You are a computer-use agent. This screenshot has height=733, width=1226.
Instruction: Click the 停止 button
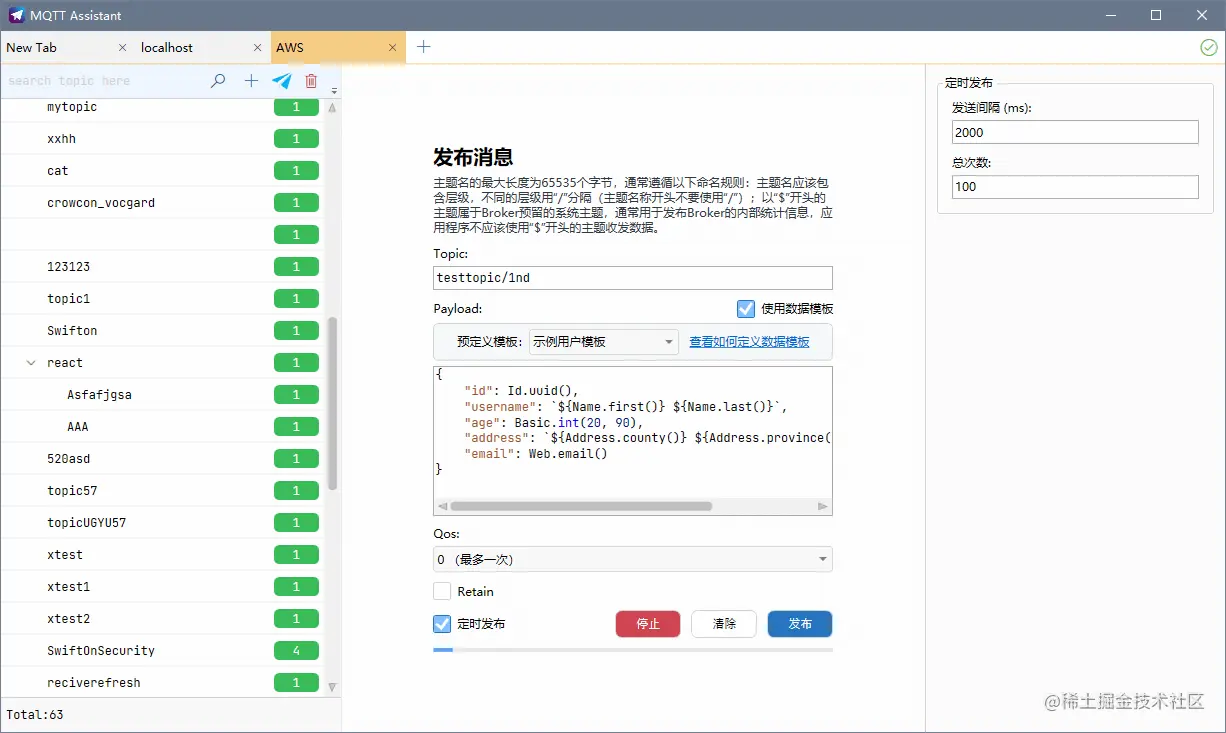tap(648, 624)
